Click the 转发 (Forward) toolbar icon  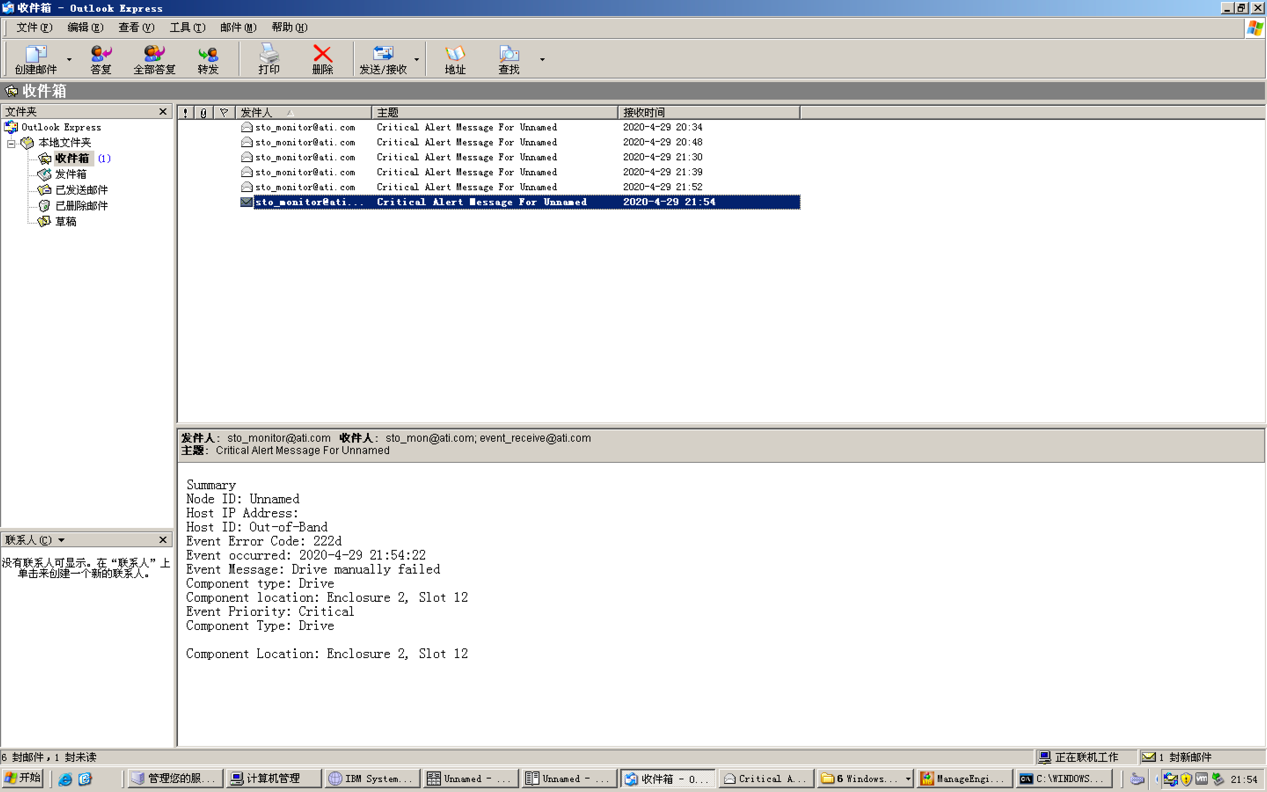click(x=208, y=59)
